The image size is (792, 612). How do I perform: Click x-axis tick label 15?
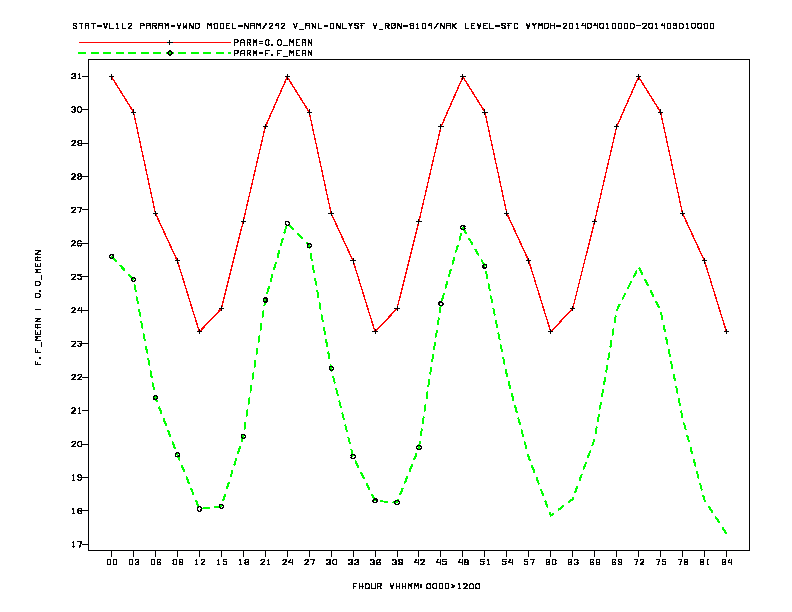click(x=221, y=562)
